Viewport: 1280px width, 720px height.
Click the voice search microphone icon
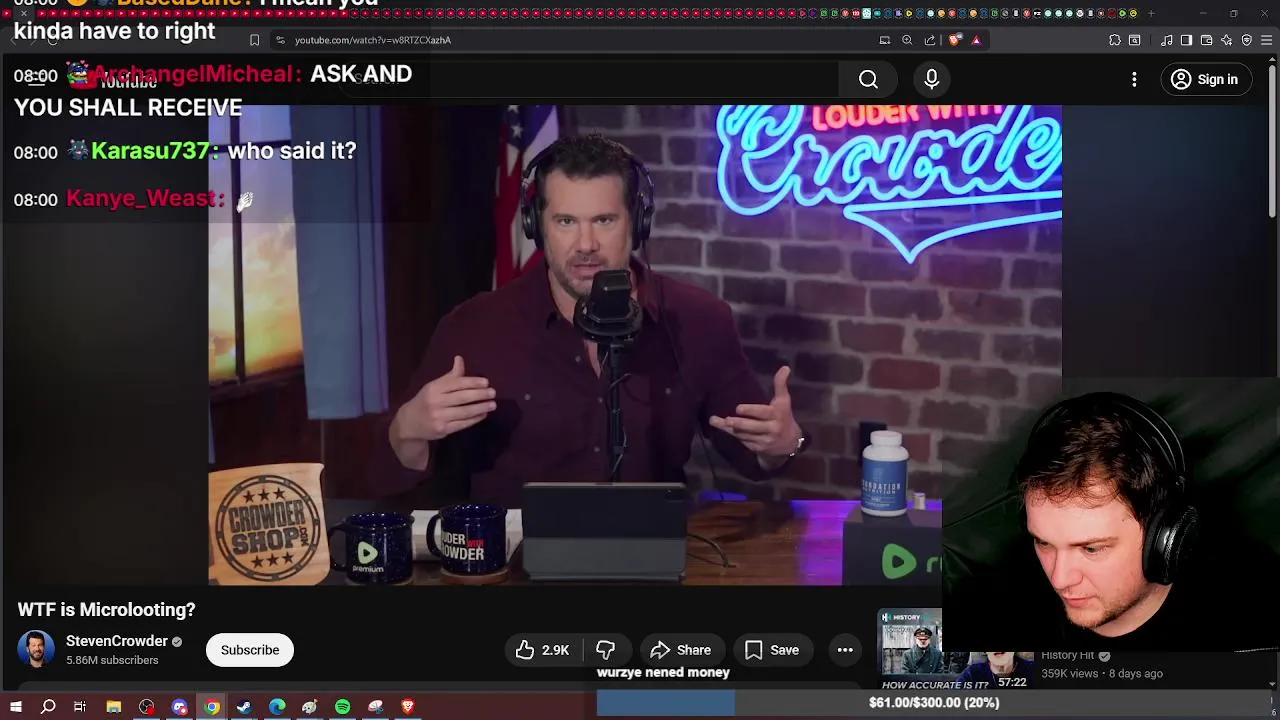[931, 80]
